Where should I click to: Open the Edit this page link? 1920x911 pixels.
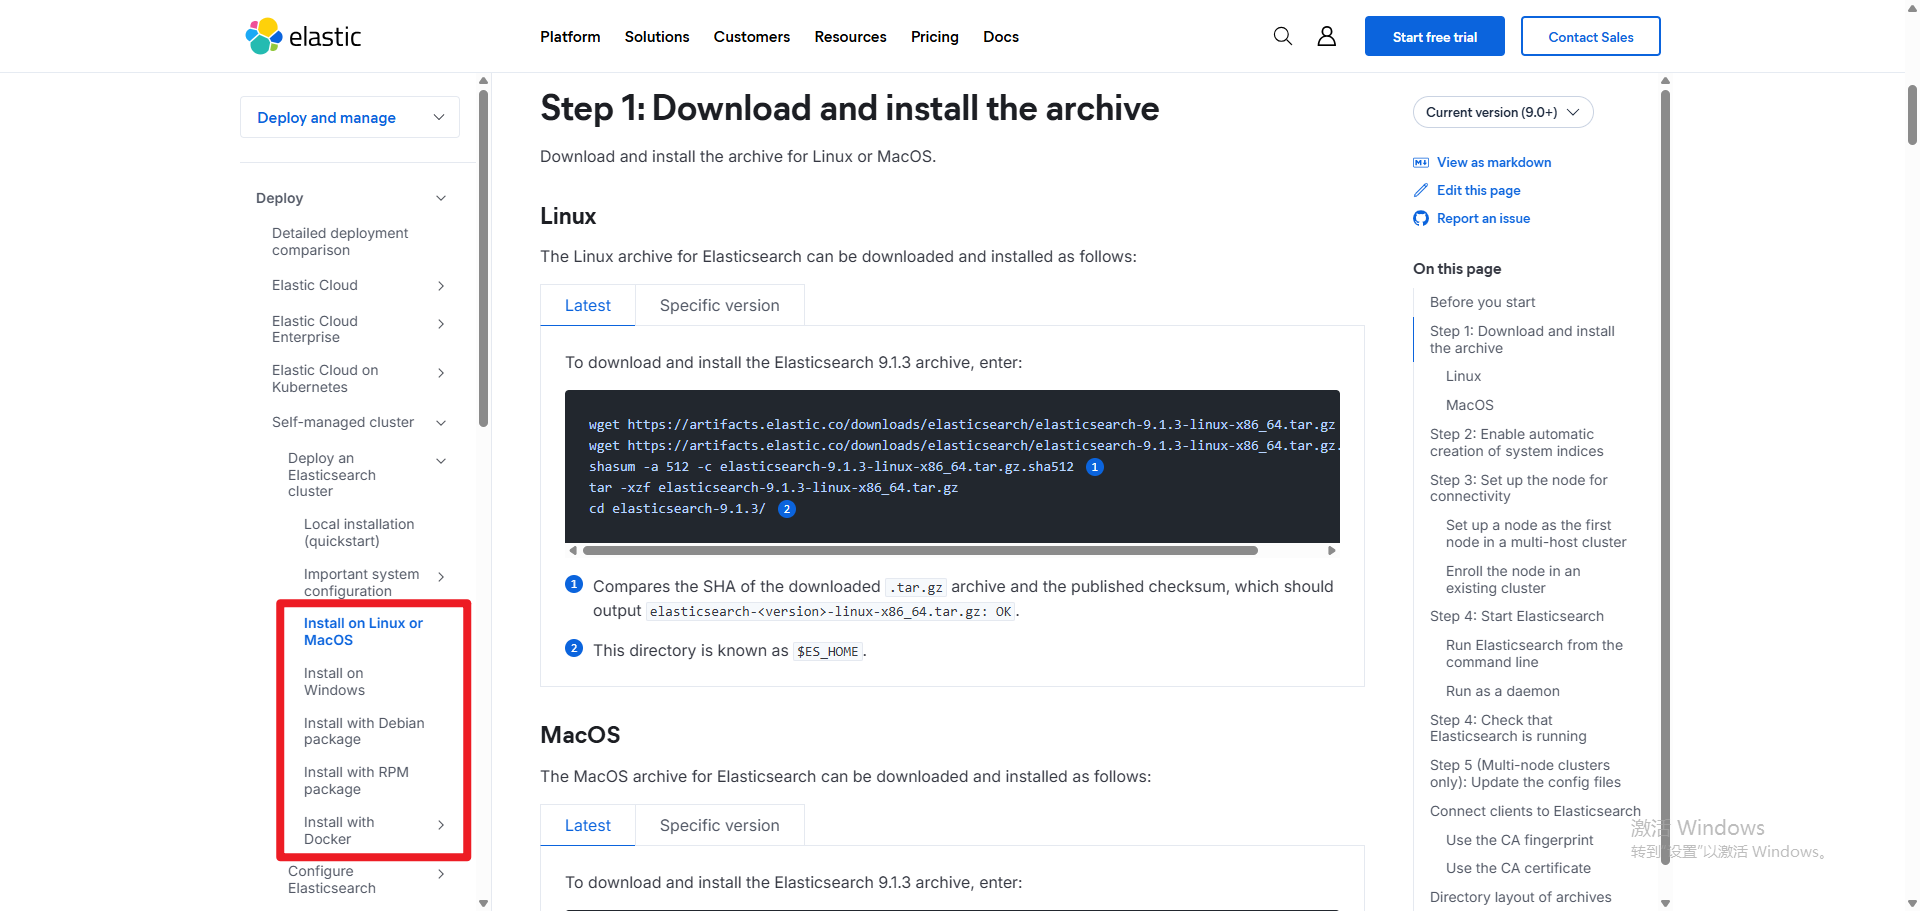click(x=1478, y=190)
